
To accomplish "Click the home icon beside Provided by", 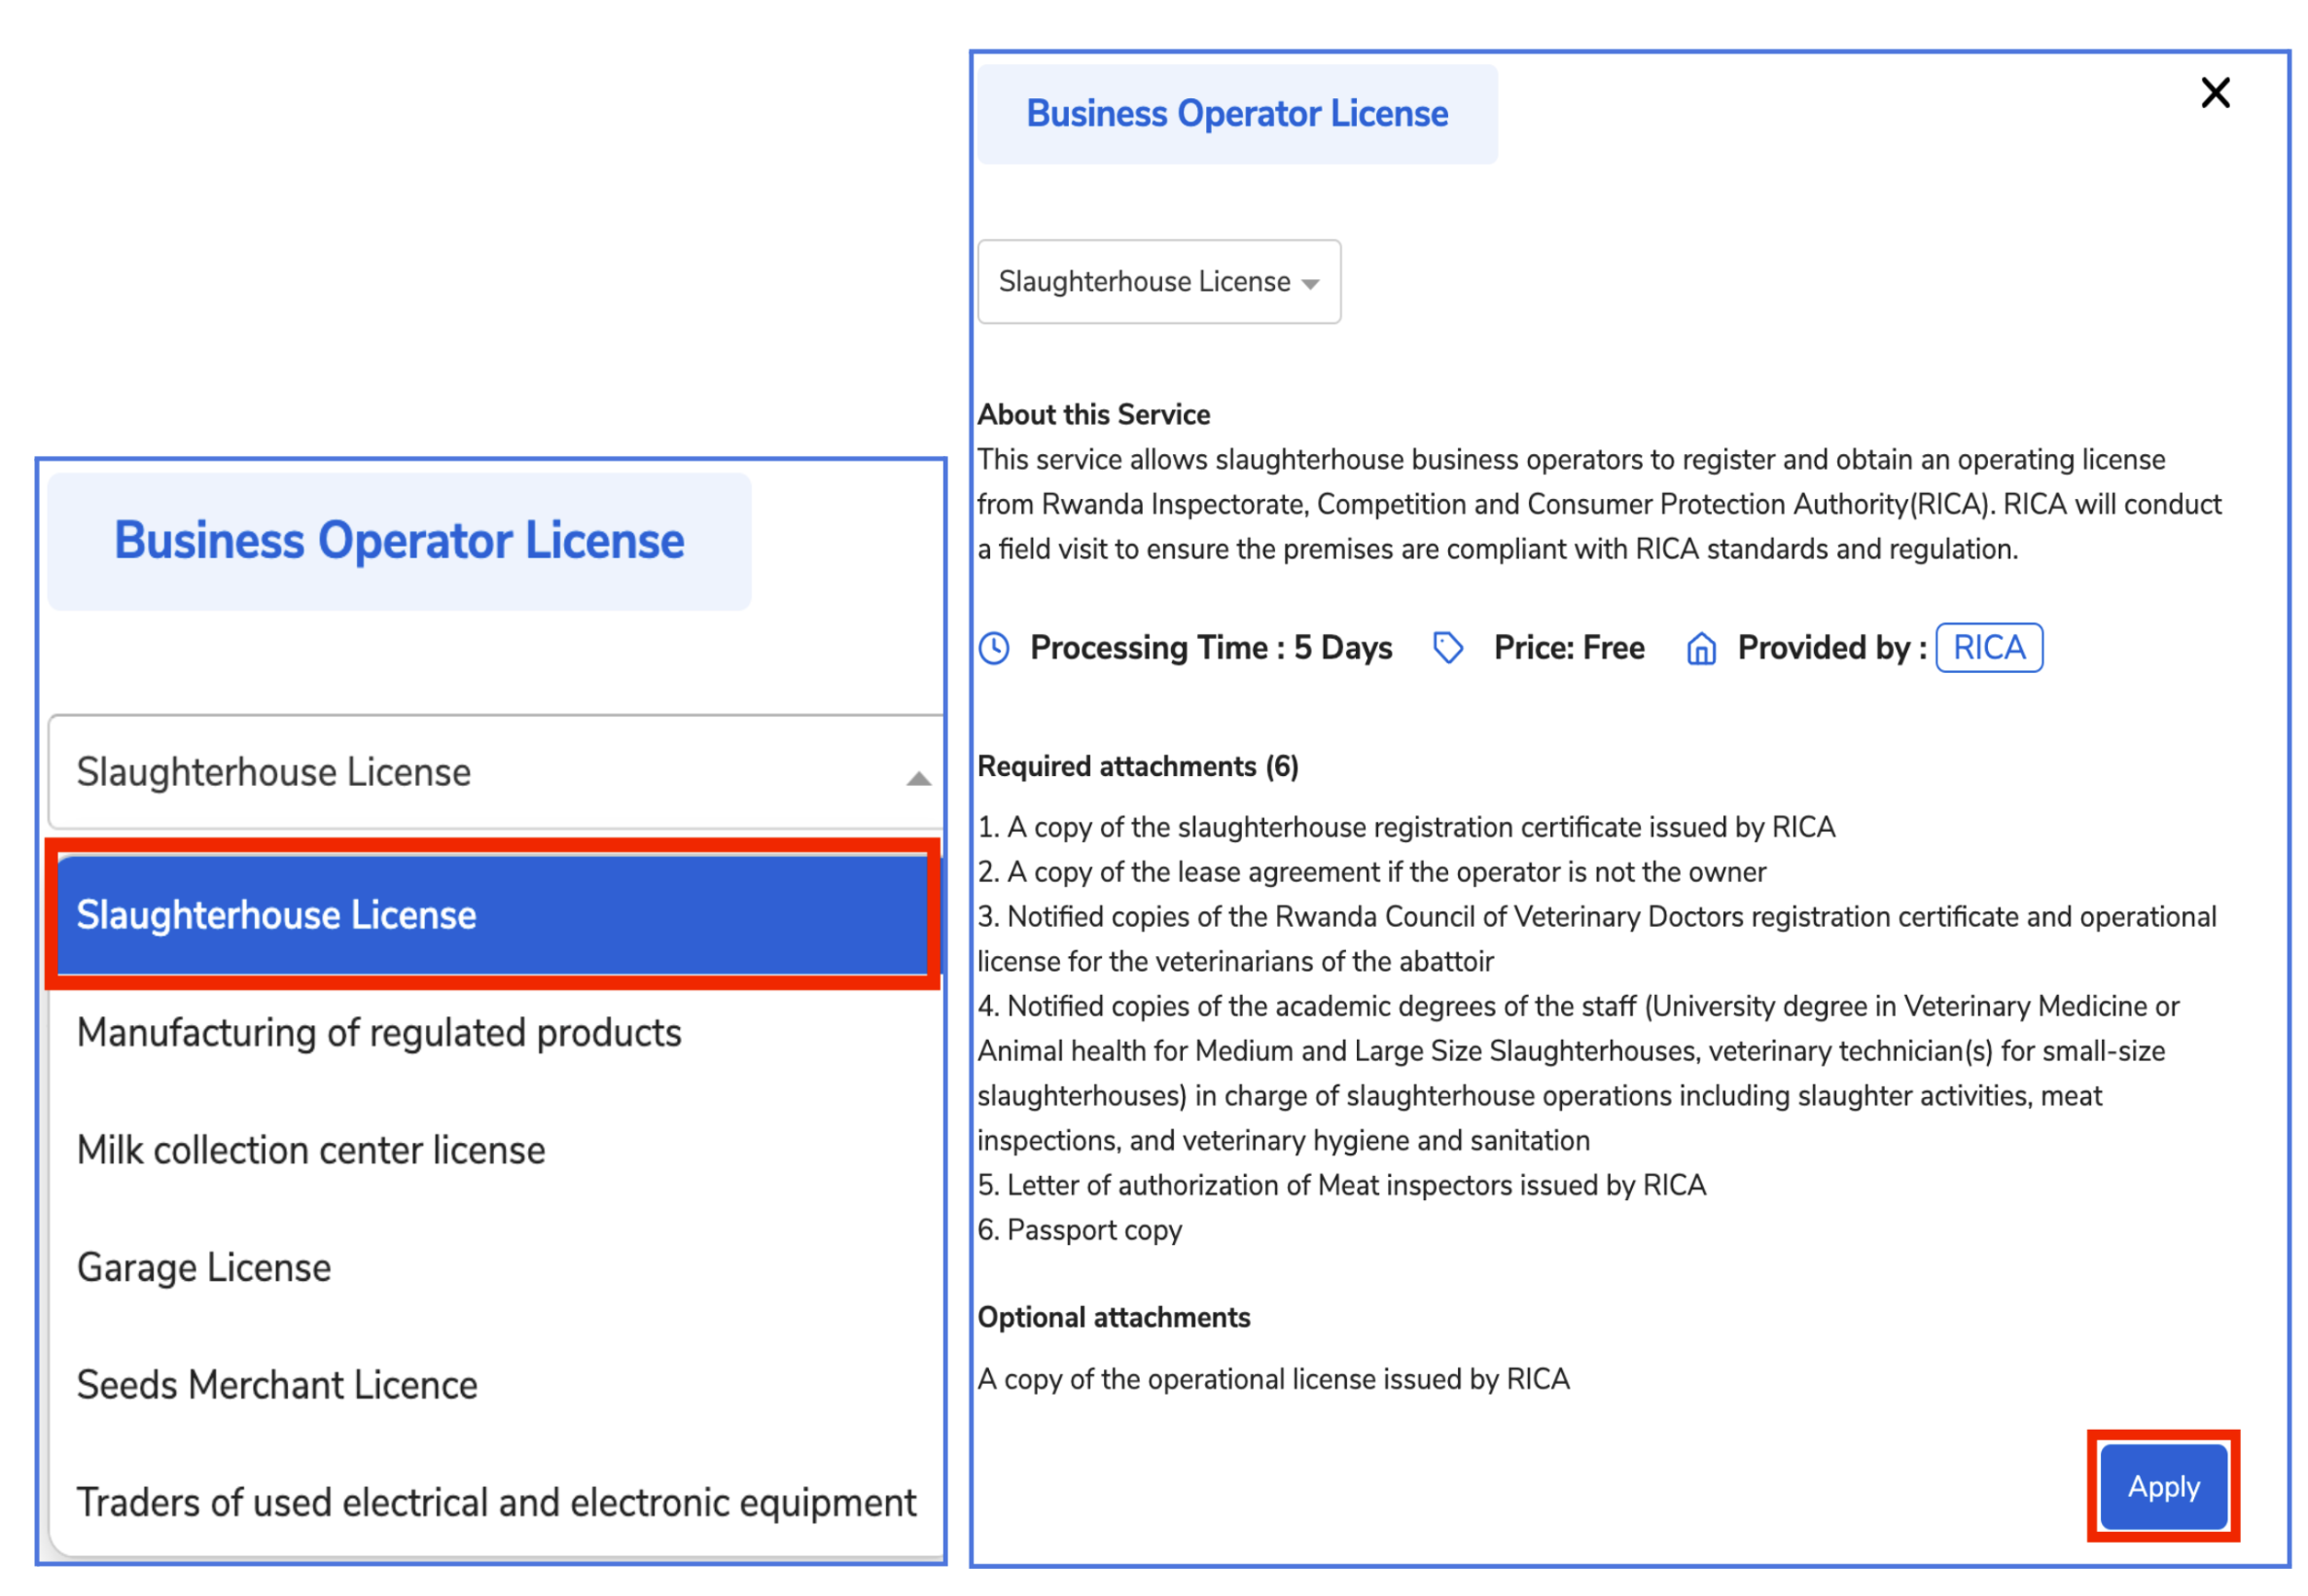I will coord(1701,648).
